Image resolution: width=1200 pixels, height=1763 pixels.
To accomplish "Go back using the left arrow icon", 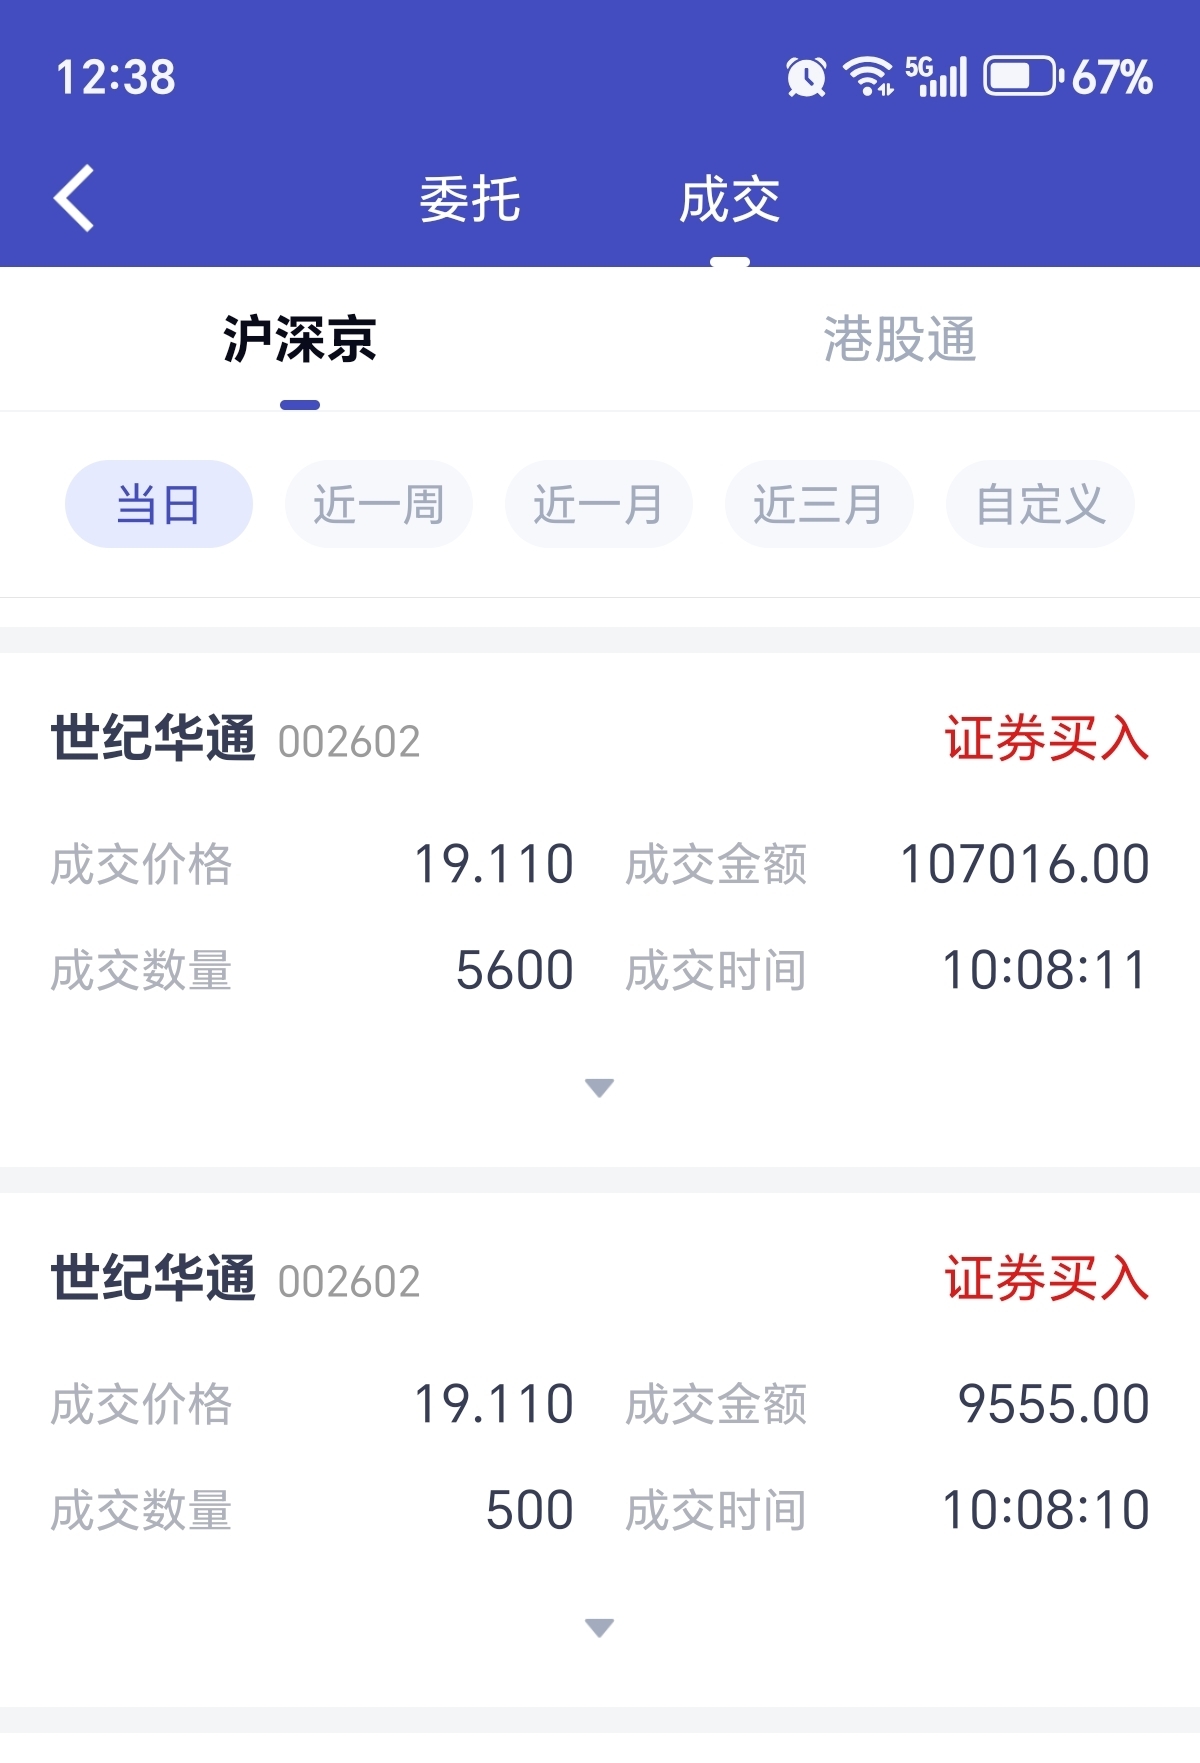I will 74,198.
